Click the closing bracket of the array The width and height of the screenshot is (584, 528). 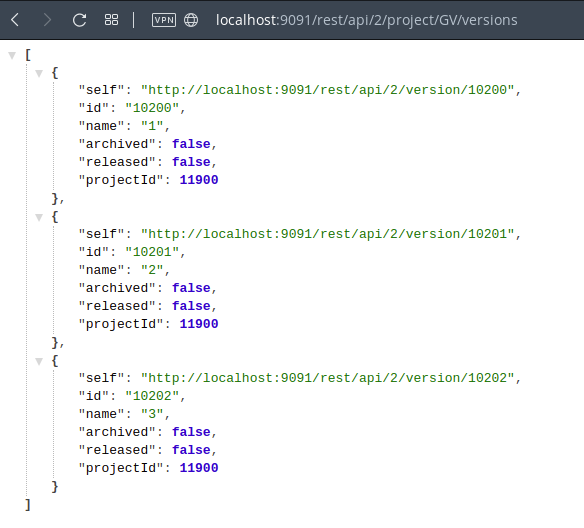point(28,505)
